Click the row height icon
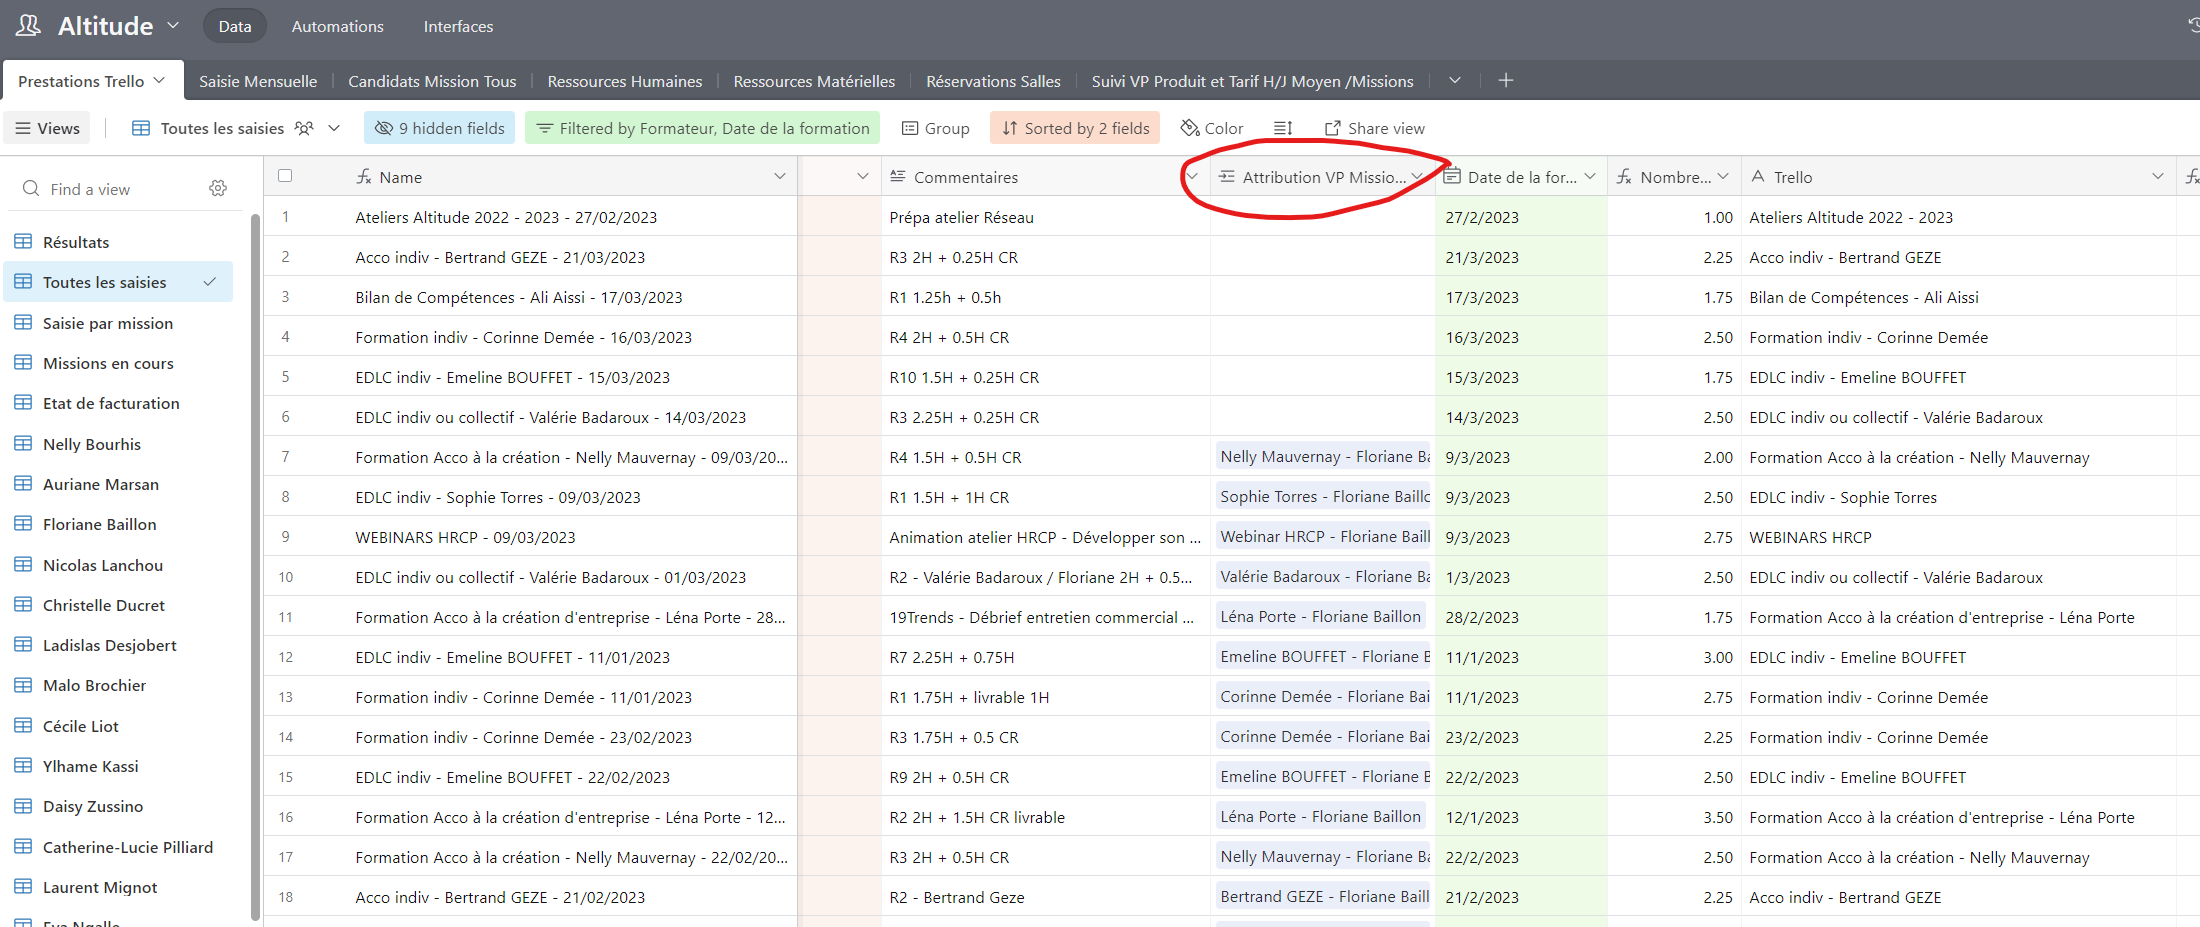 pos(1283,128)
